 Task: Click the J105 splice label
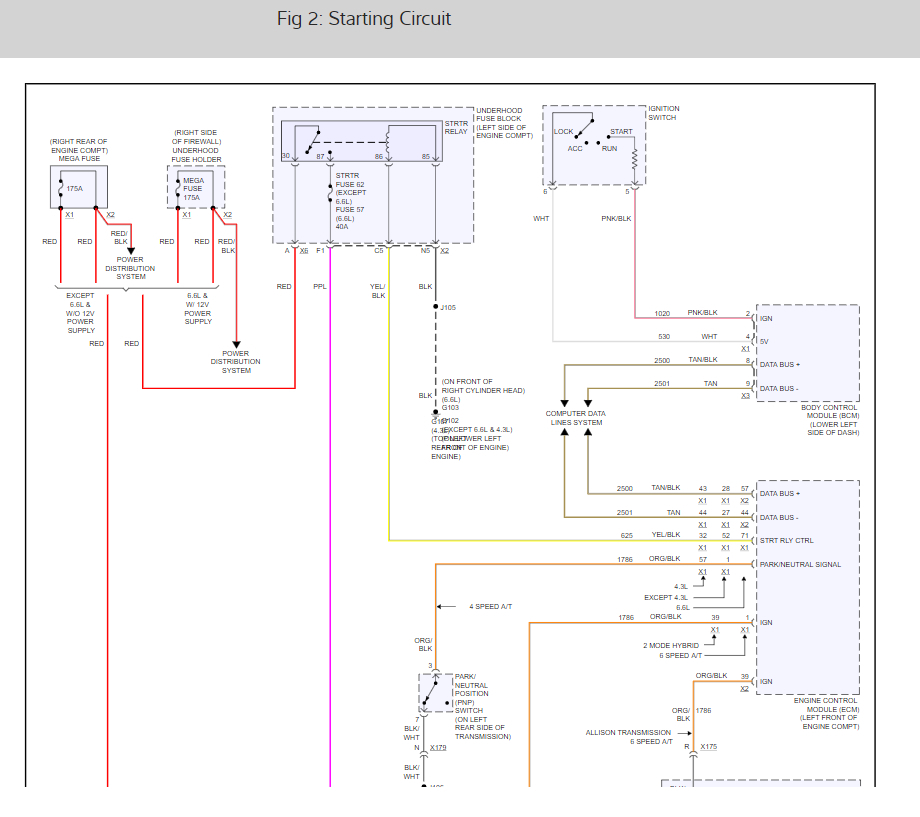pyautogui.click(x=448, y=308)
